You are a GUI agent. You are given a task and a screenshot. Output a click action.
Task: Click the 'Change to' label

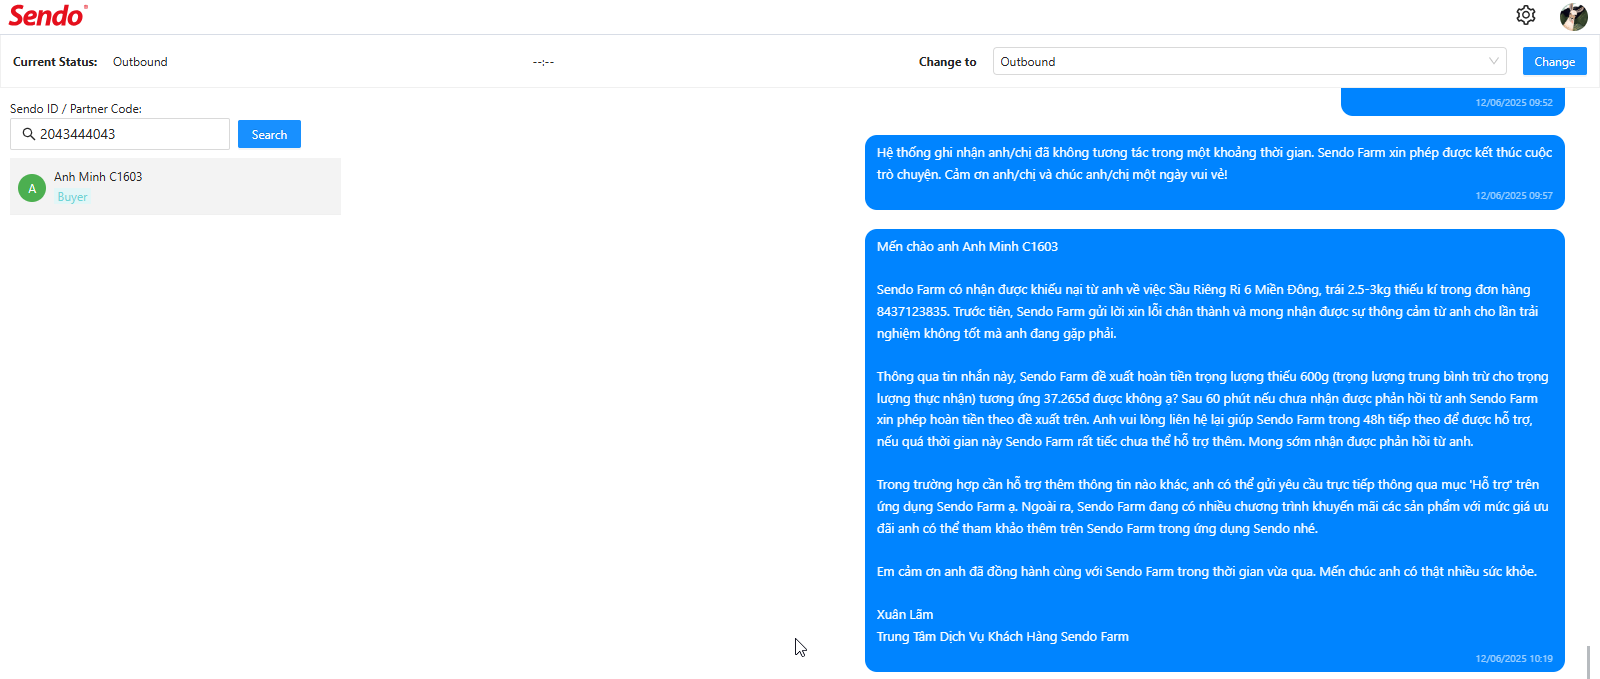948,62
